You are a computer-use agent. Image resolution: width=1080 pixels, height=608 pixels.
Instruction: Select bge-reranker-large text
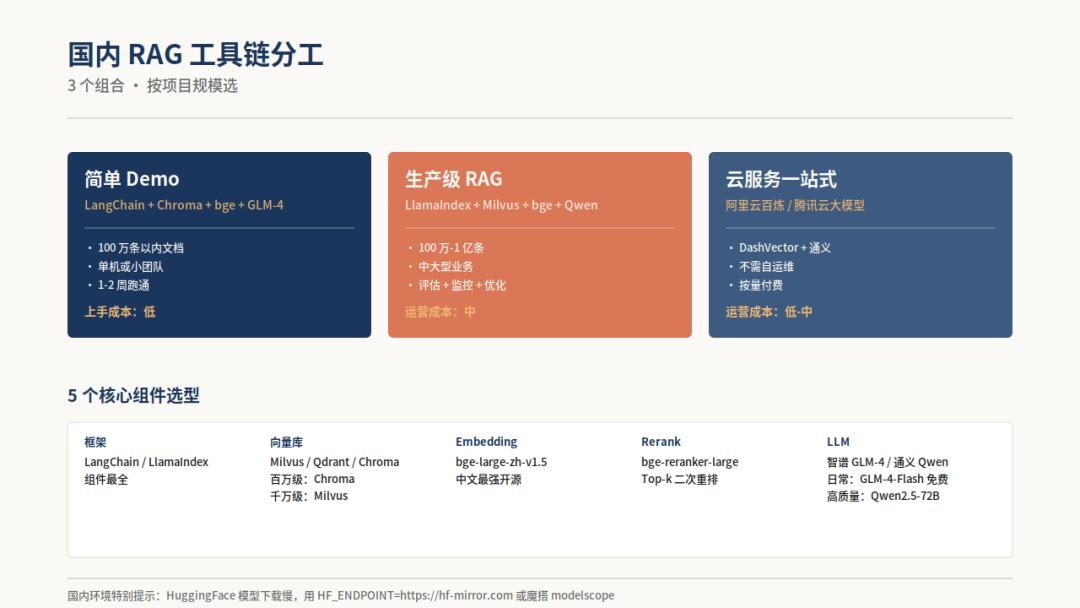(689, 462)
